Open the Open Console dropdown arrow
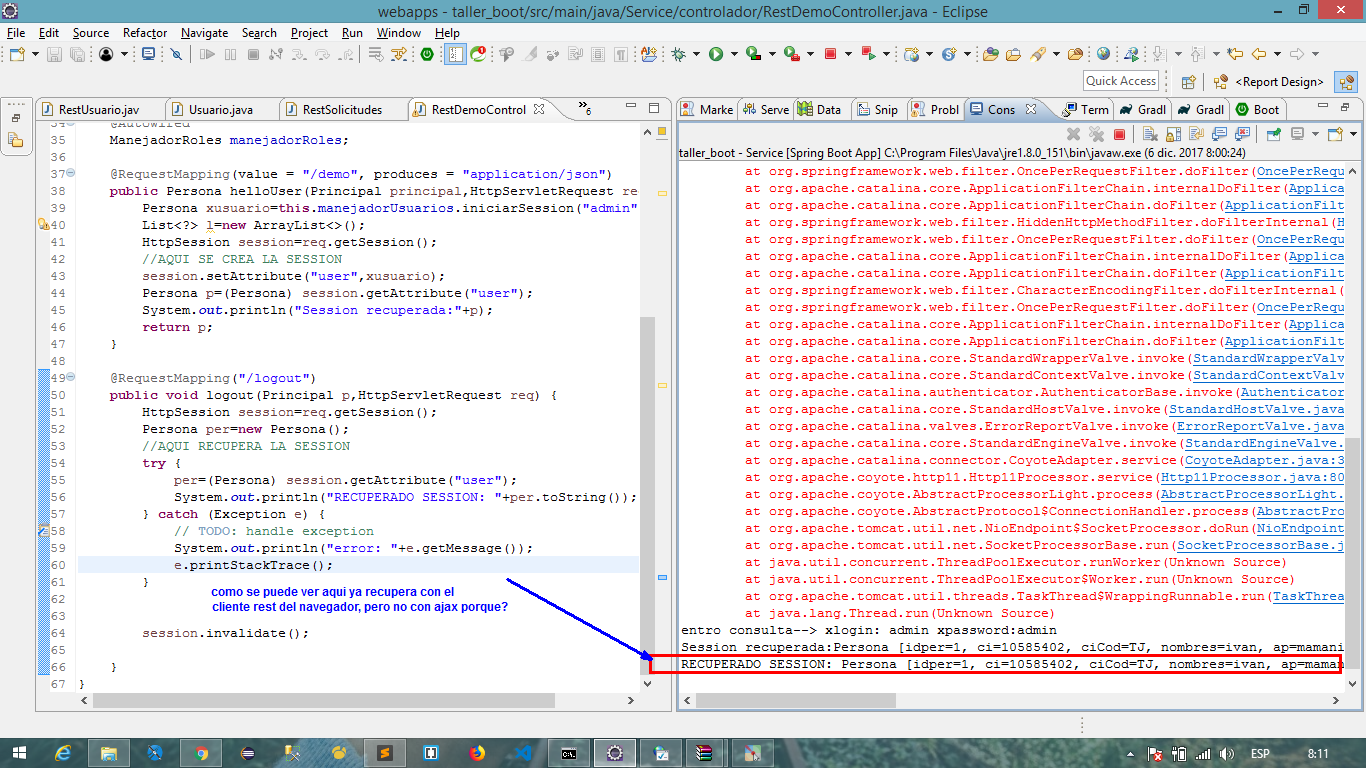The width and height of the screenshot is (1366, 768). coord(1353,134)
